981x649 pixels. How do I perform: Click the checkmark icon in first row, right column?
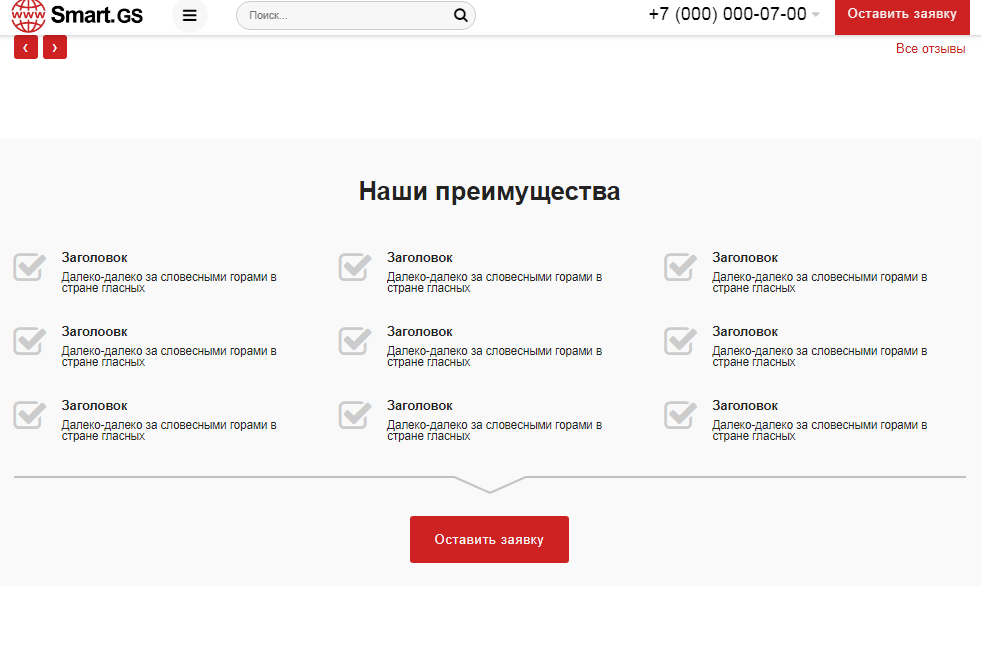[x=680, y=267]
